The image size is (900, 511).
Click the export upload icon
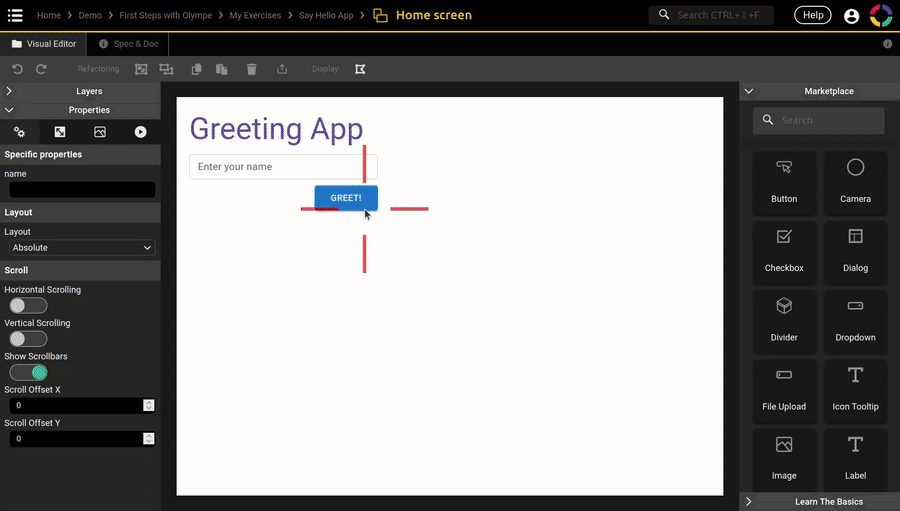pos(282,69)
